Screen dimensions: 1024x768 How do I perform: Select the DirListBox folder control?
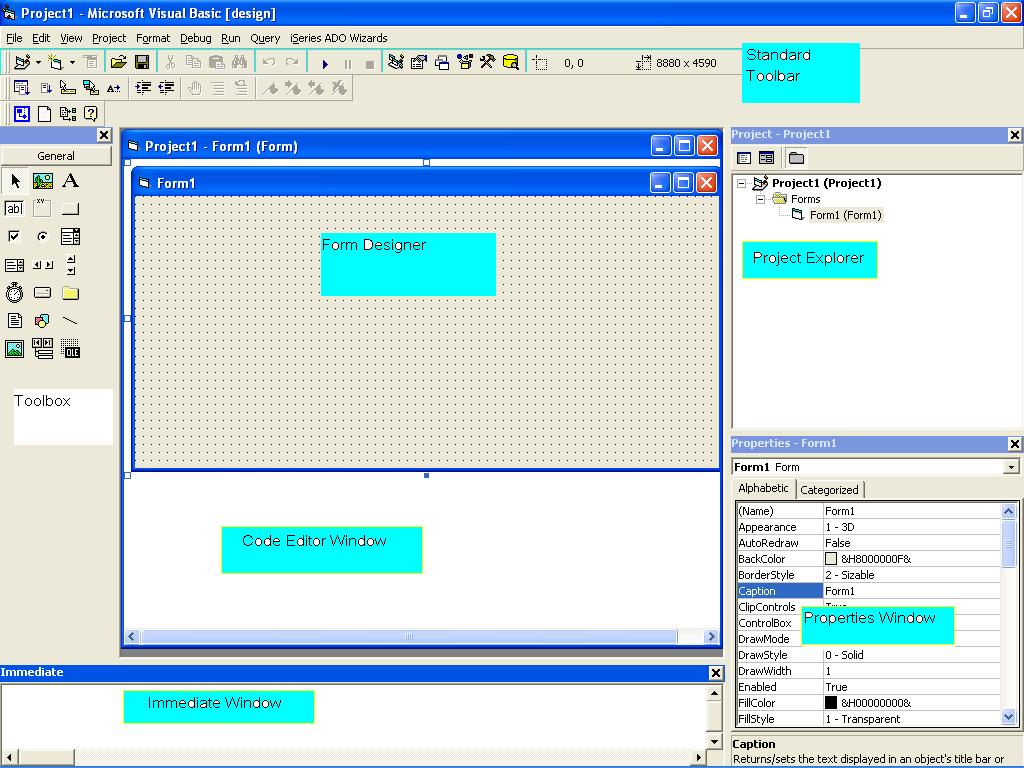71,293
